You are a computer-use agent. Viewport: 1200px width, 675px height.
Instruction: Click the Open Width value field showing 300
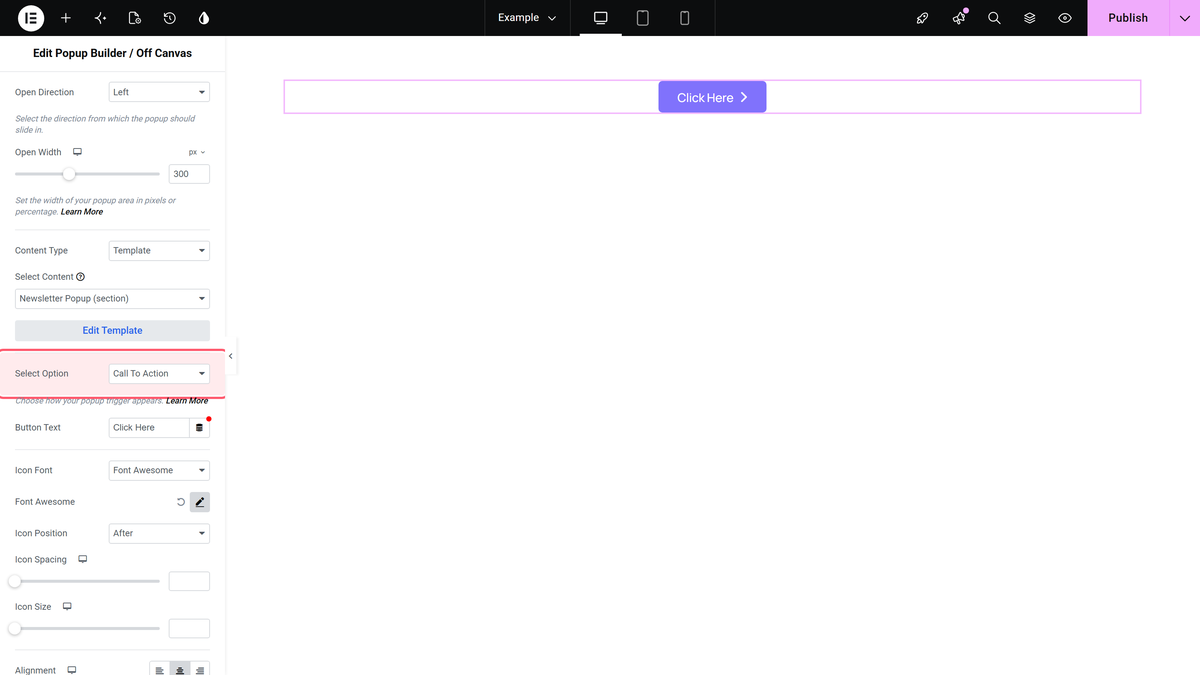point(189,174)
